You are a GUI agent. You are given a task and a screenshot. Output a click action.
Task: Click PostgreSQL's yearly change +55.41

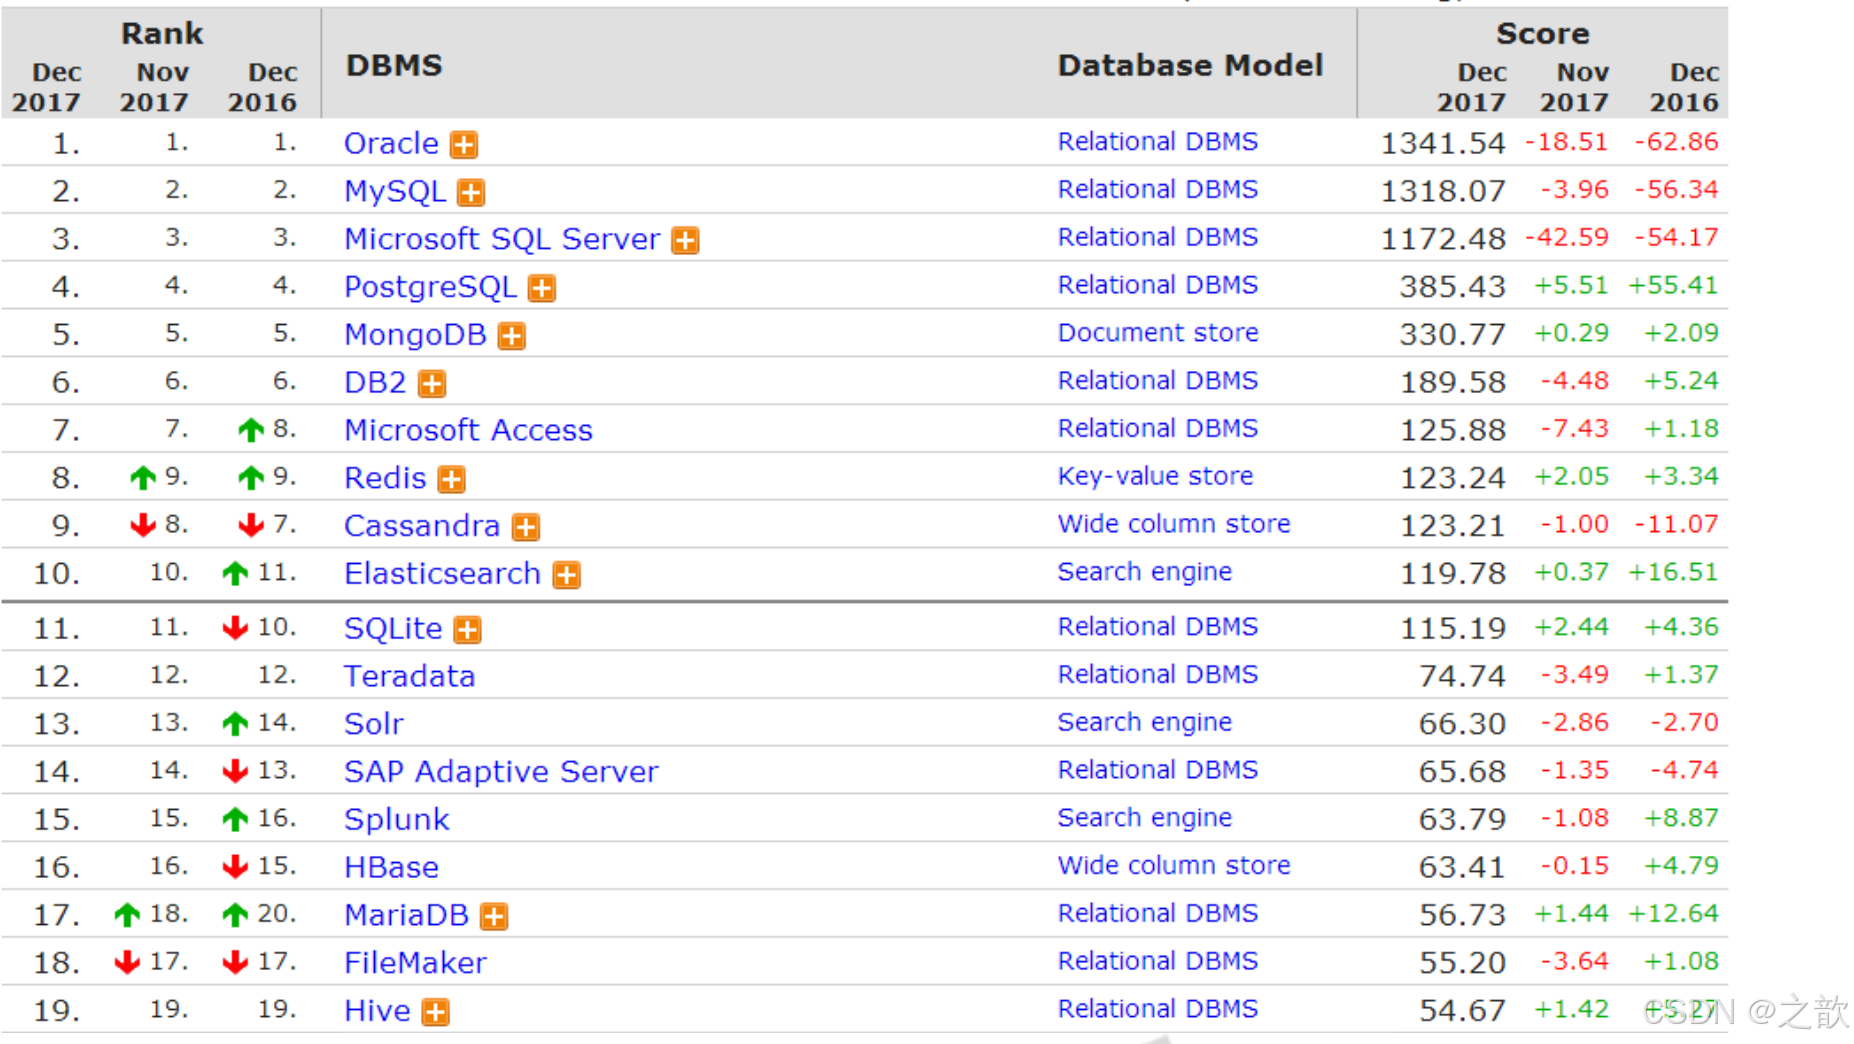(1672, 286)
